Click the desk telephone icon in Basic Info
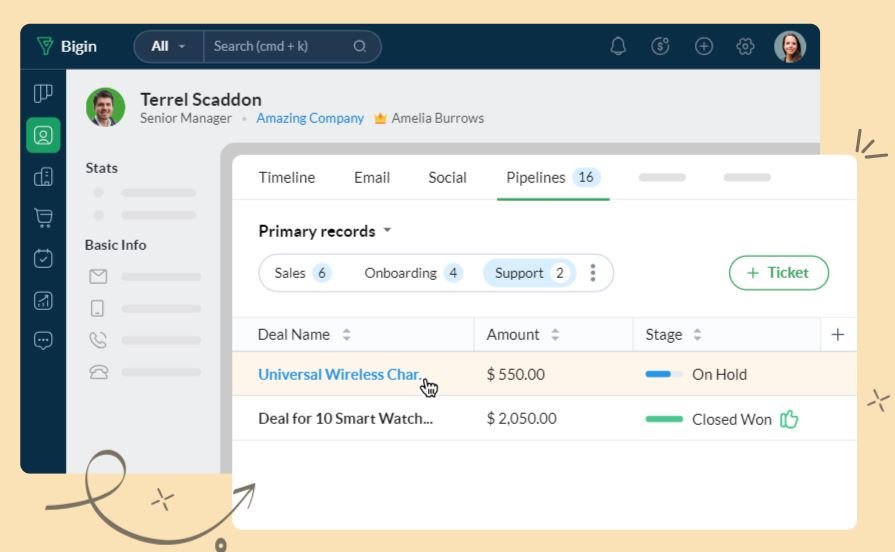 click(98, 372)
